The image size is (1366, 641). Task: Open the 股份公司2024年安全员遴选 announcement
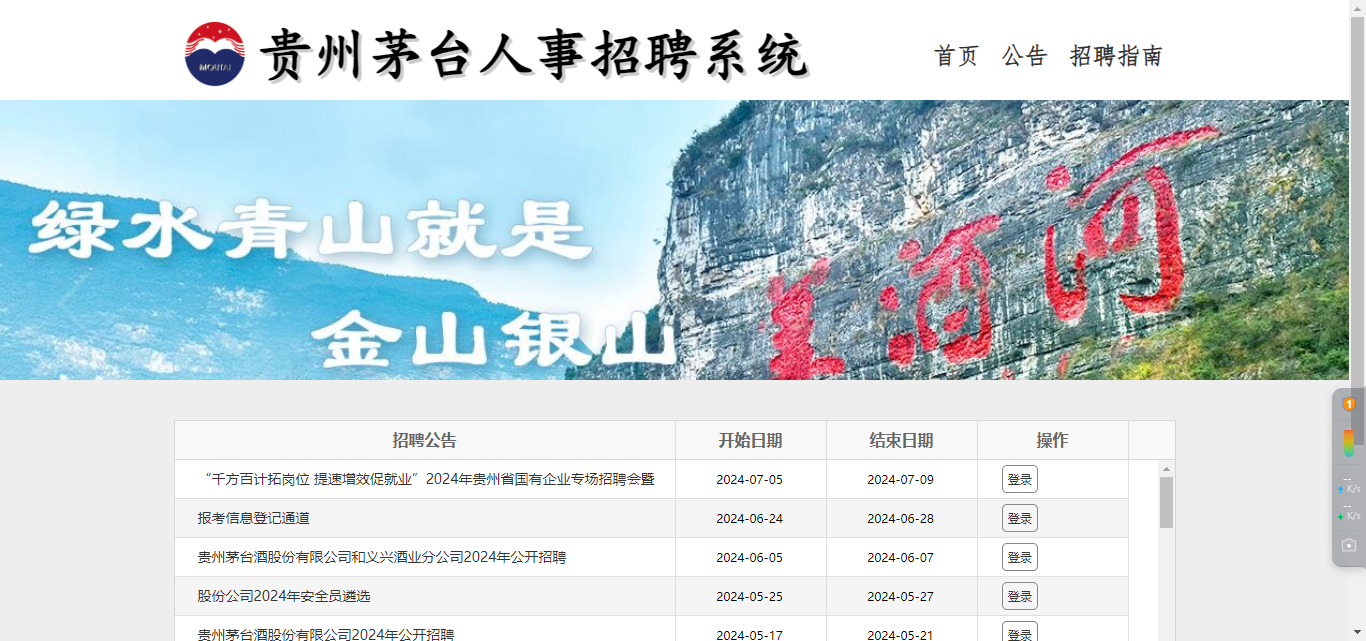coord(284,596)
